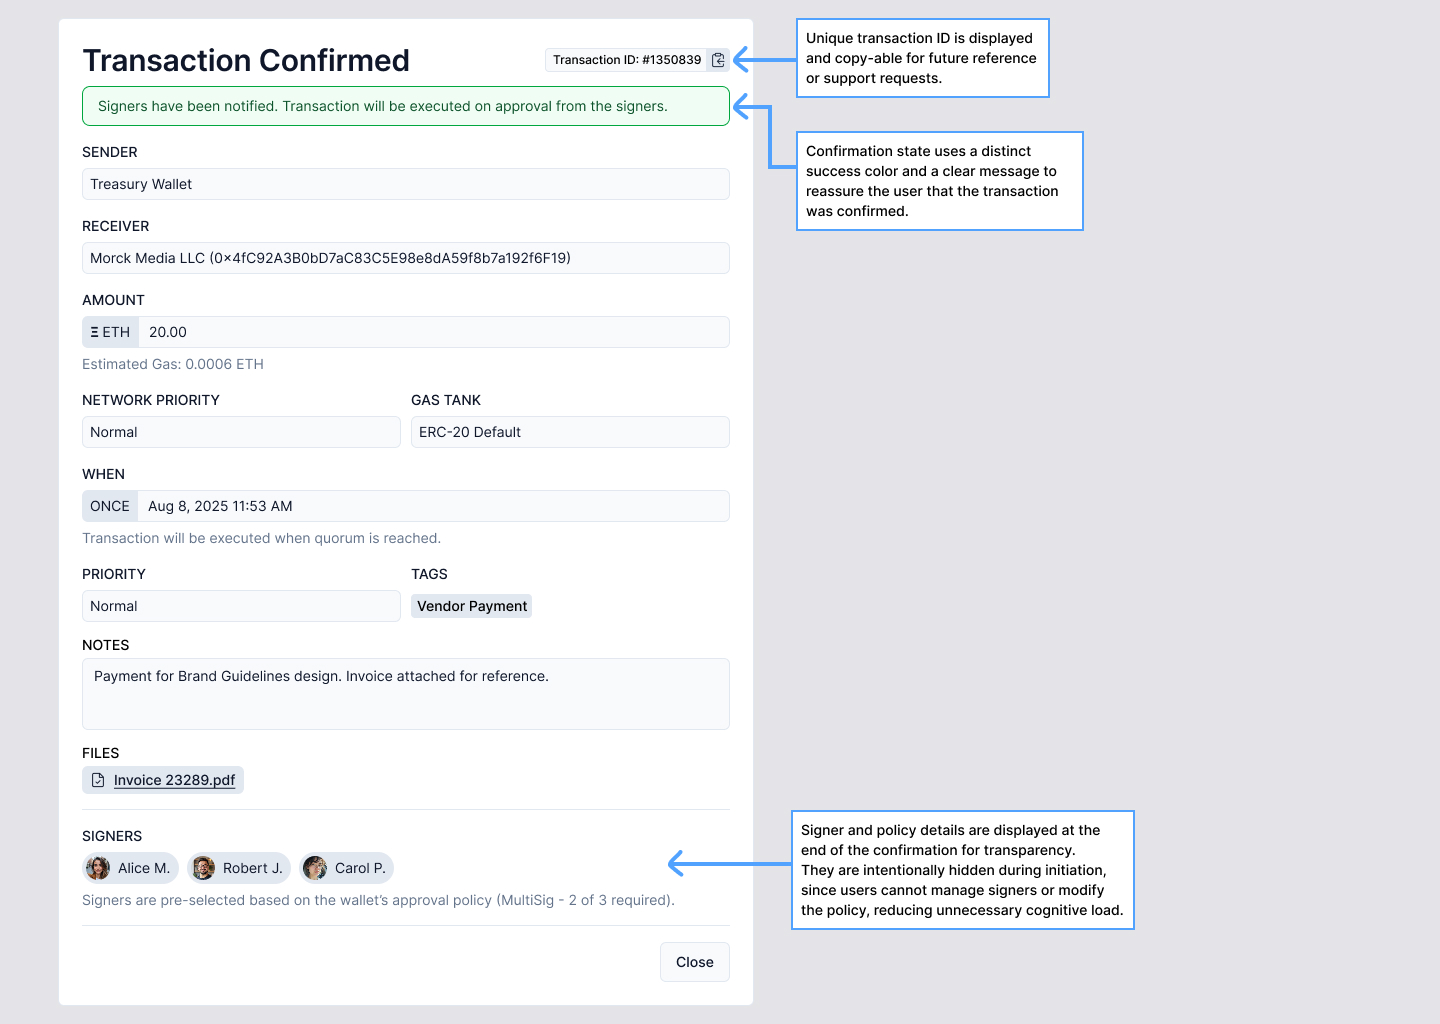Click the ETH currency symbol badge

coord(110,332)
